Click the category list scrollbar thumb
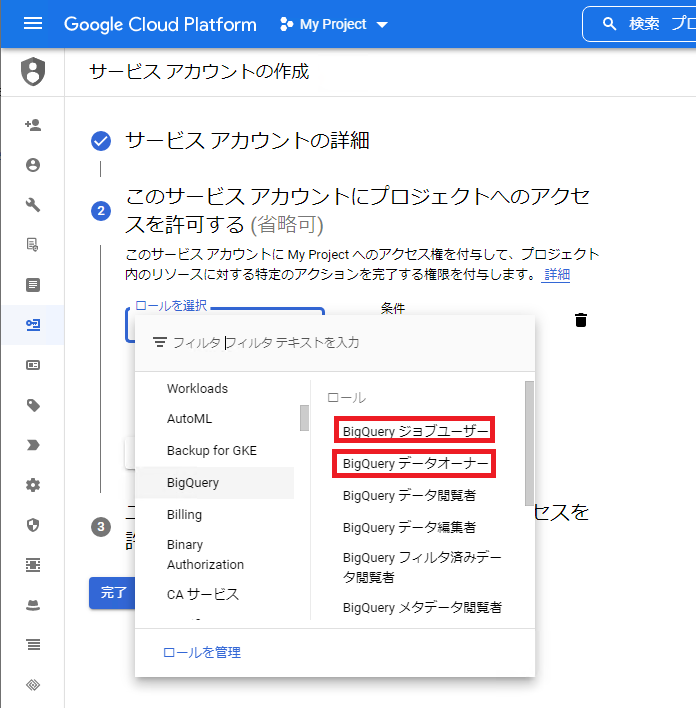 304,418
